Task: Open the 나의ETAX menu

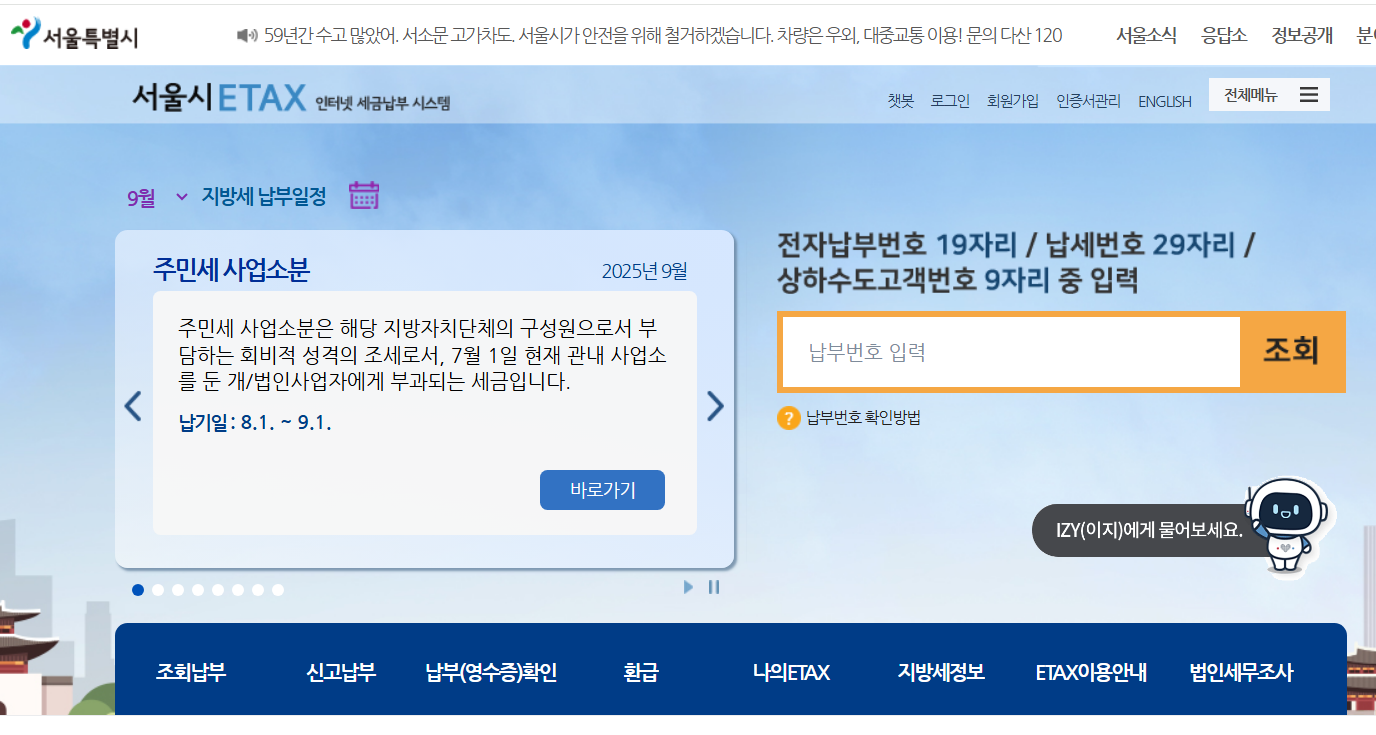Action: 791,672
